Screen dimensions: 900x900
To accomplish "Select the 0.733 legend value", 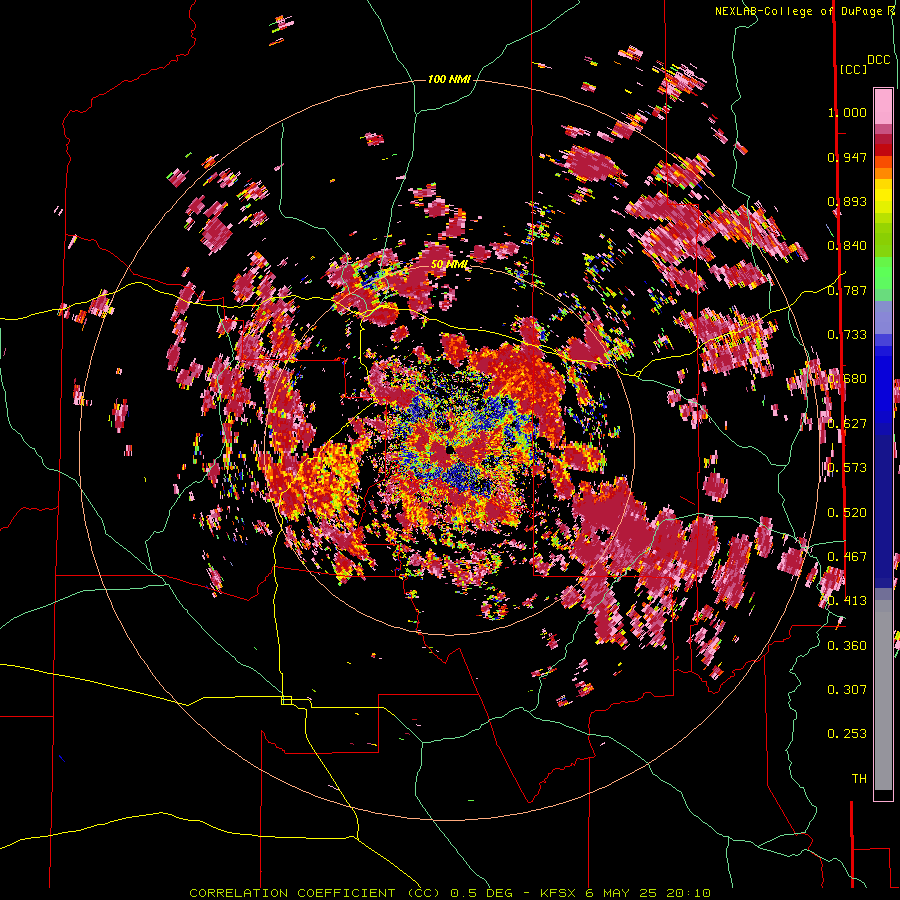I will 847,335.
